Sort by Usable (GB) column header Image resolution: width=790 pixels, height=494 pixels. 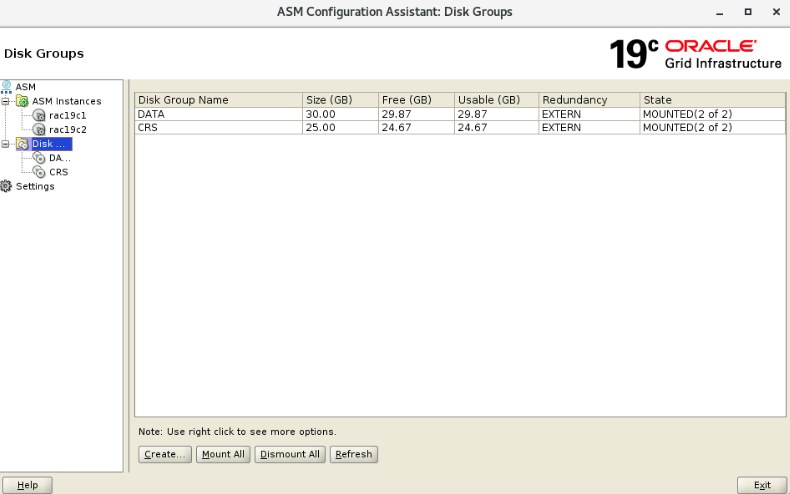[496, 100]
